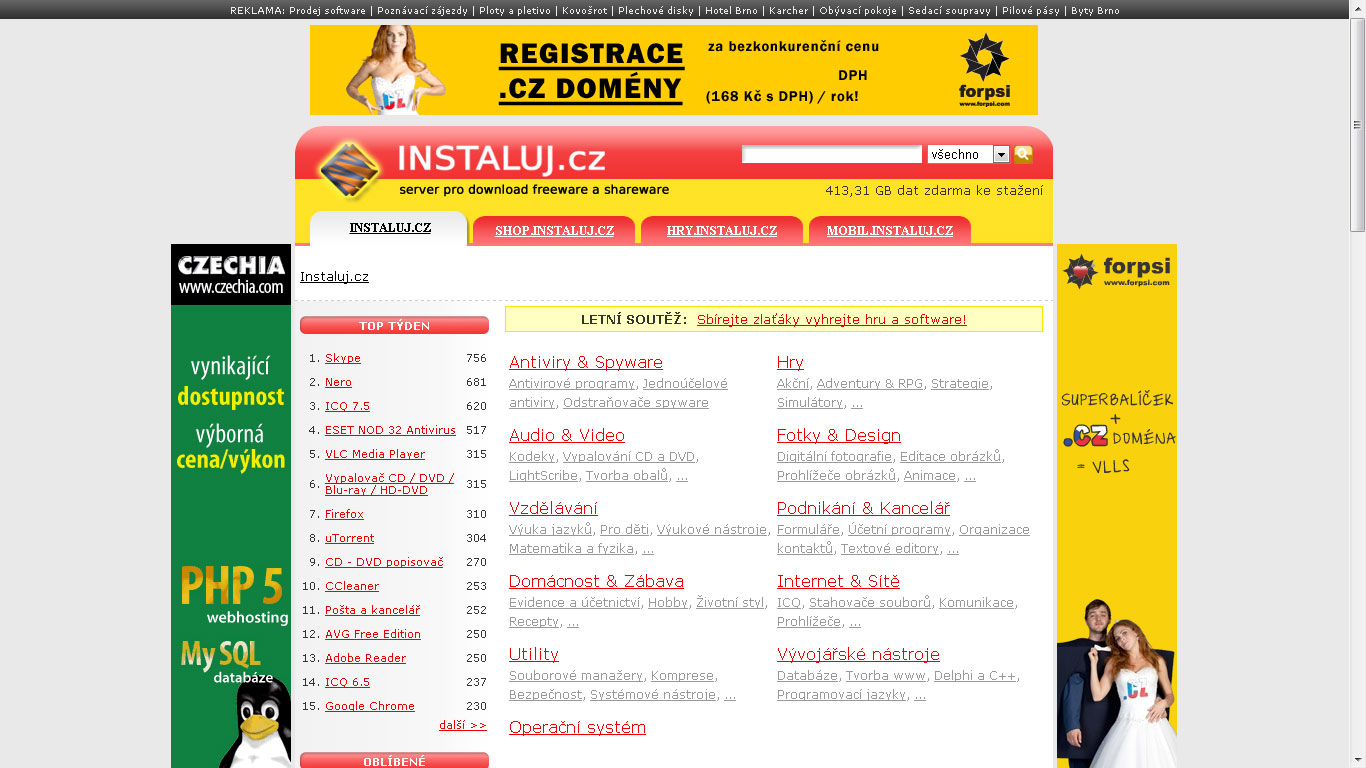This screenshot has width=1366, height=768.
Task: Open Google Chrome link
Action: 370,706
